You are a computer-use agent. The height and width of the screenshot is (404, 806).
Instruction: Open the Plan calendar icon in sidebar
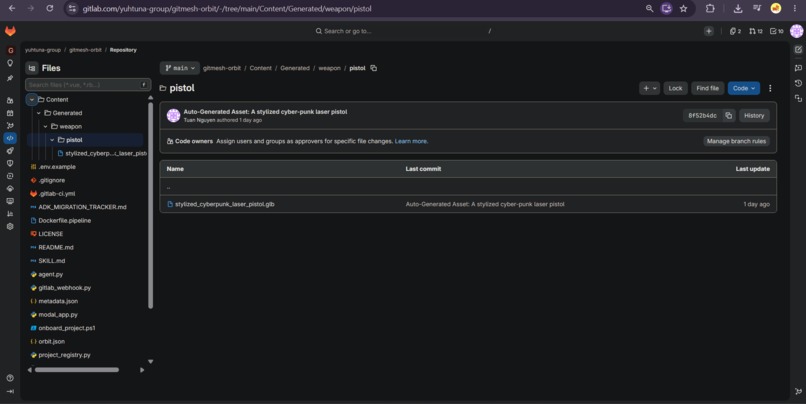click(x=10, y=113)
